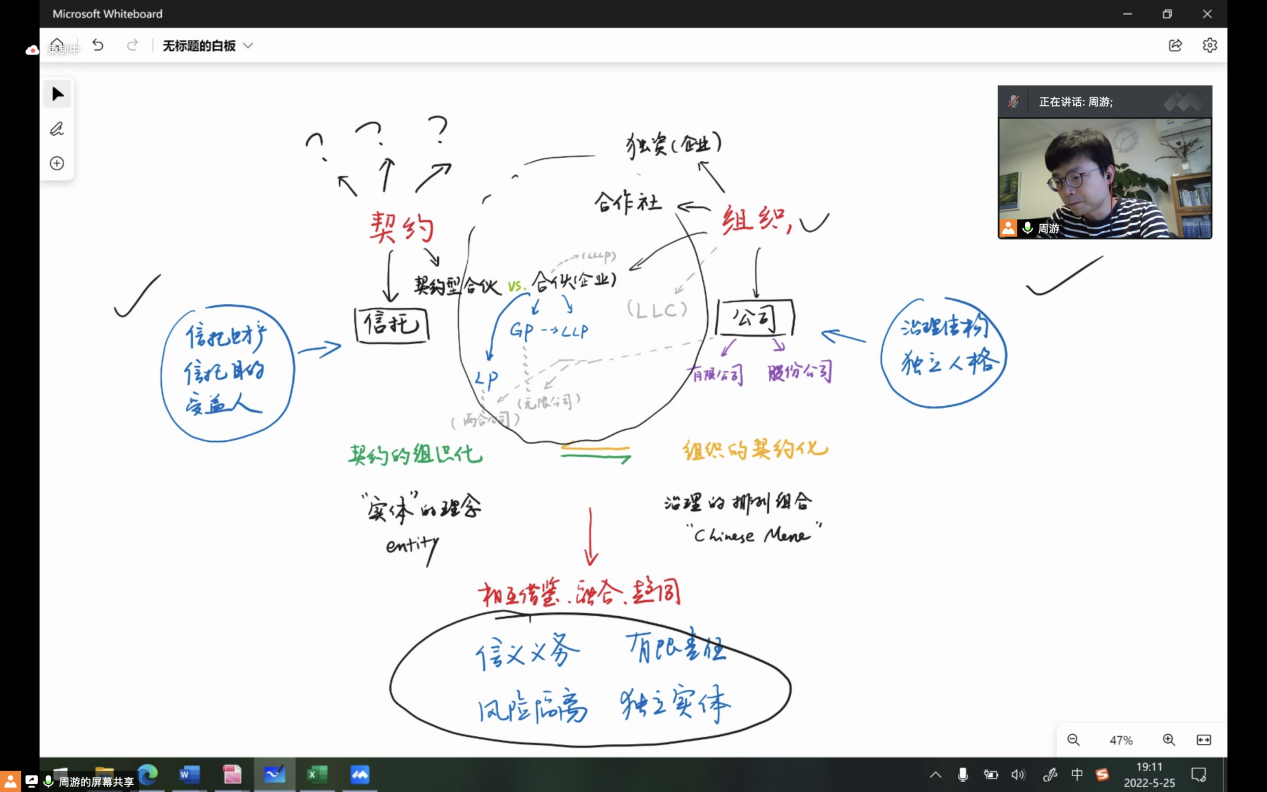
Task: Fit whiteboard content to screen
Action: point(1204,740)
